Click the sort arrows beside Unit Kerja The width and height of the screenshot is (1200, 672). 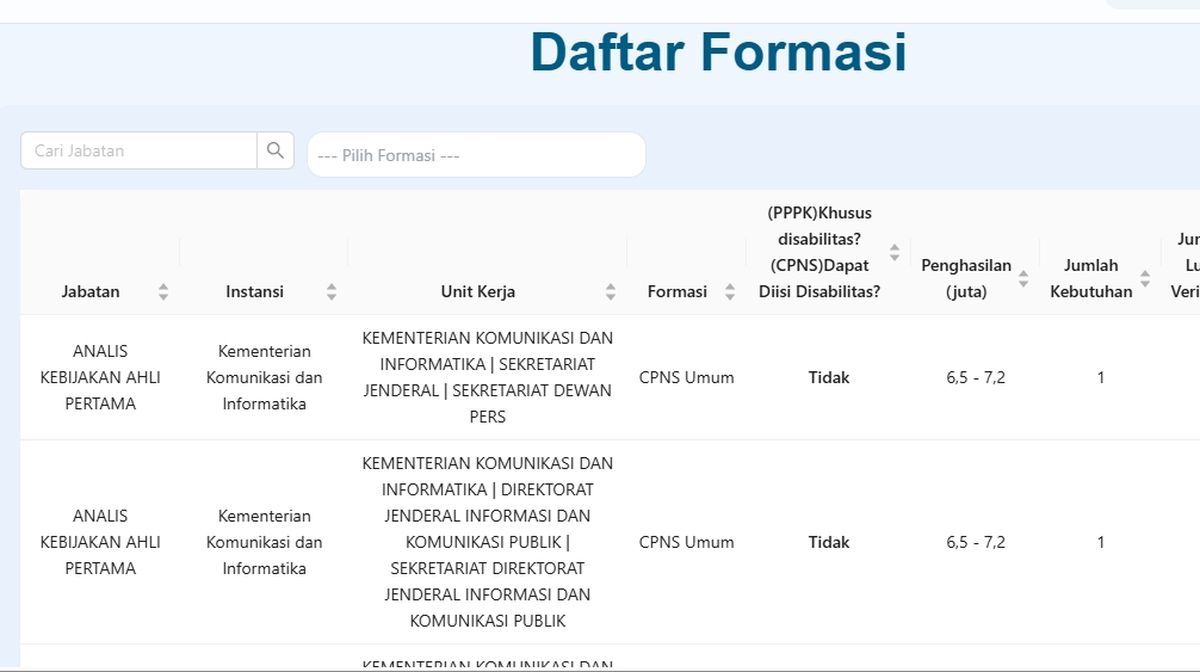[x=610, y=292]
